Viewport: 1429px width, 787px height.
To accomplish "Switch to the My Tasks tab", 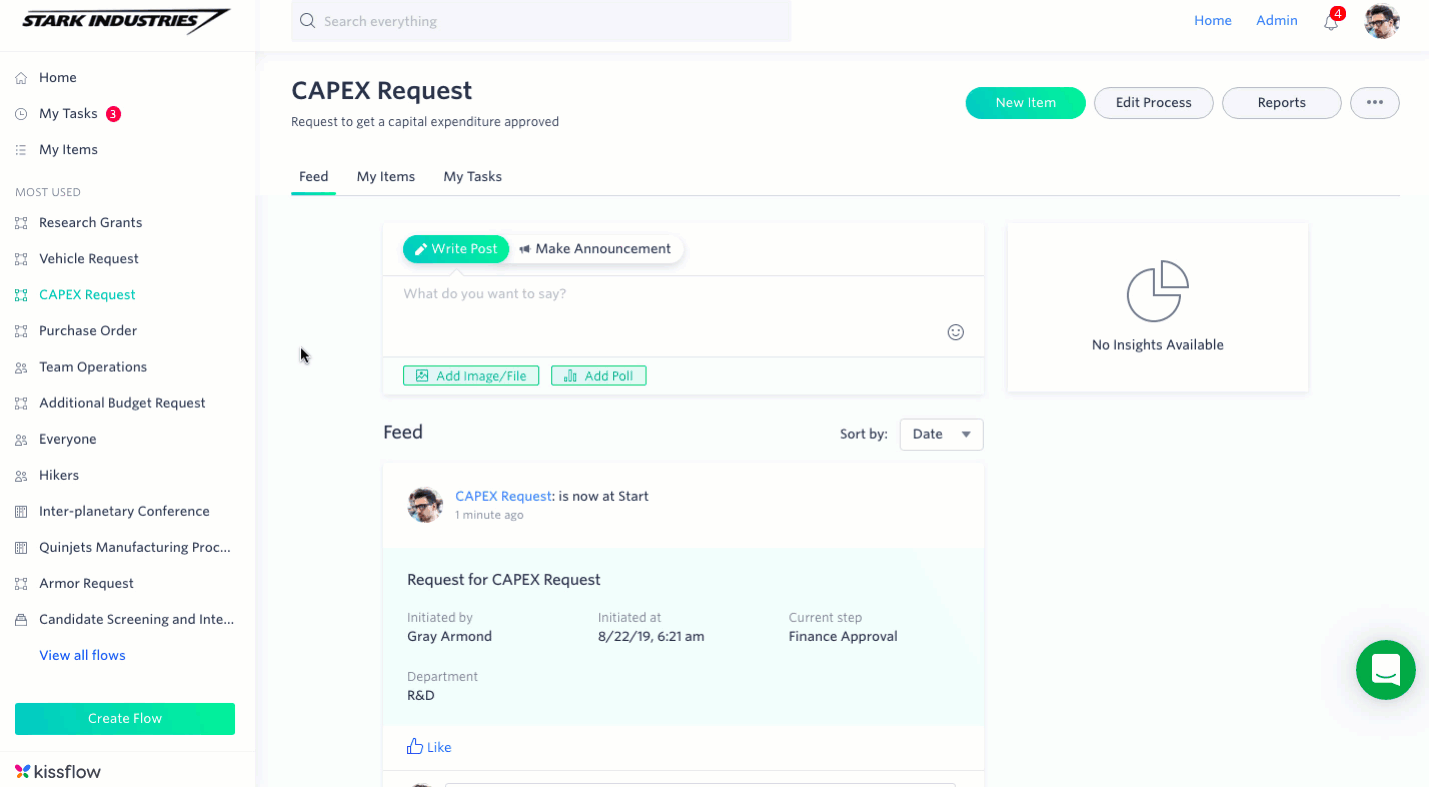I will coord(473,176).
